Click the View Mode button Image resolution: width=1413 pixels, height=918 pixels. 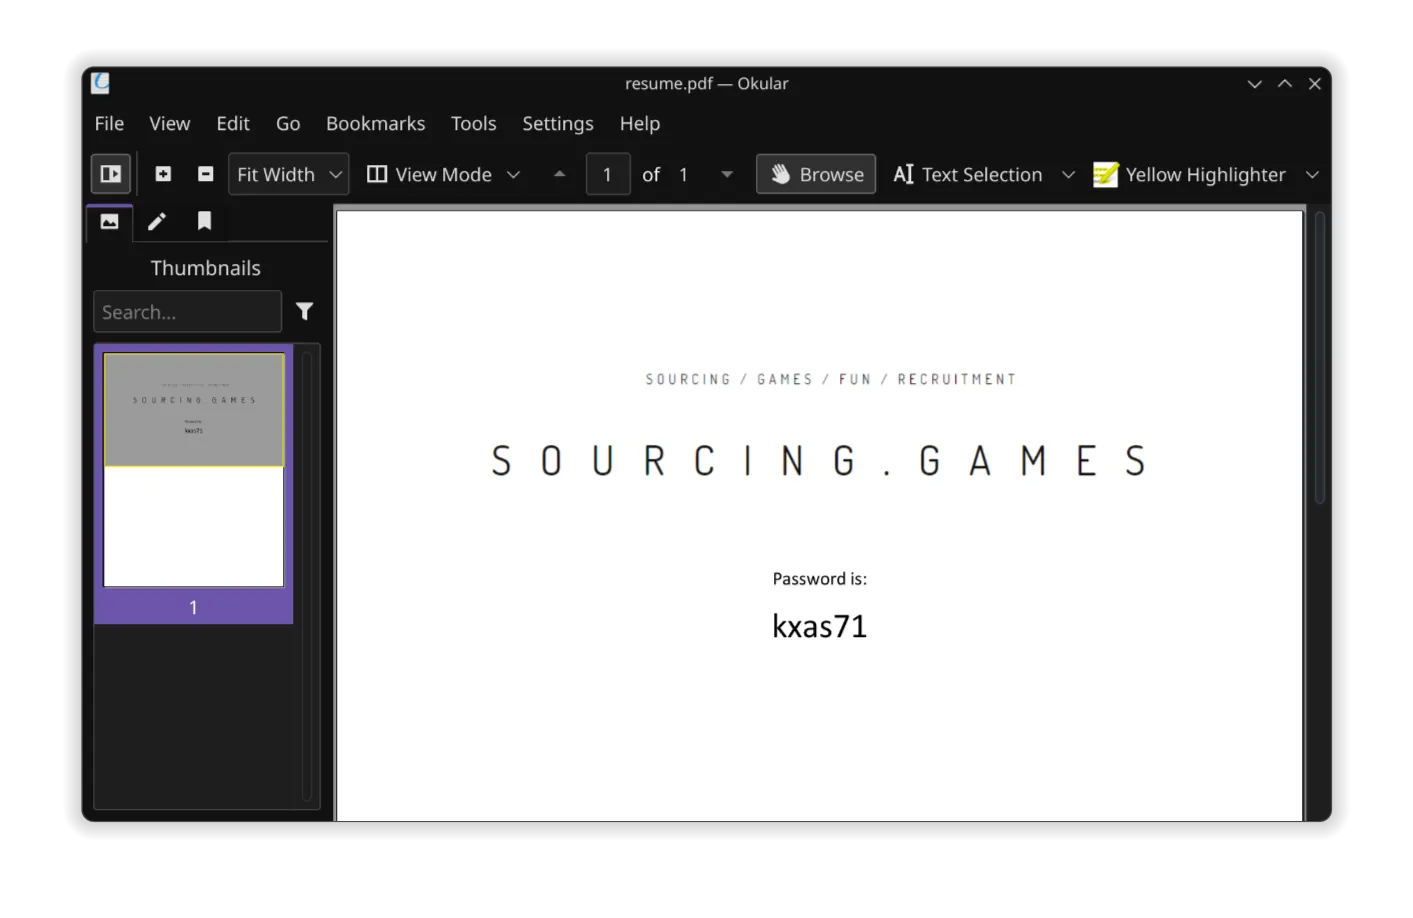click(429, 174)
